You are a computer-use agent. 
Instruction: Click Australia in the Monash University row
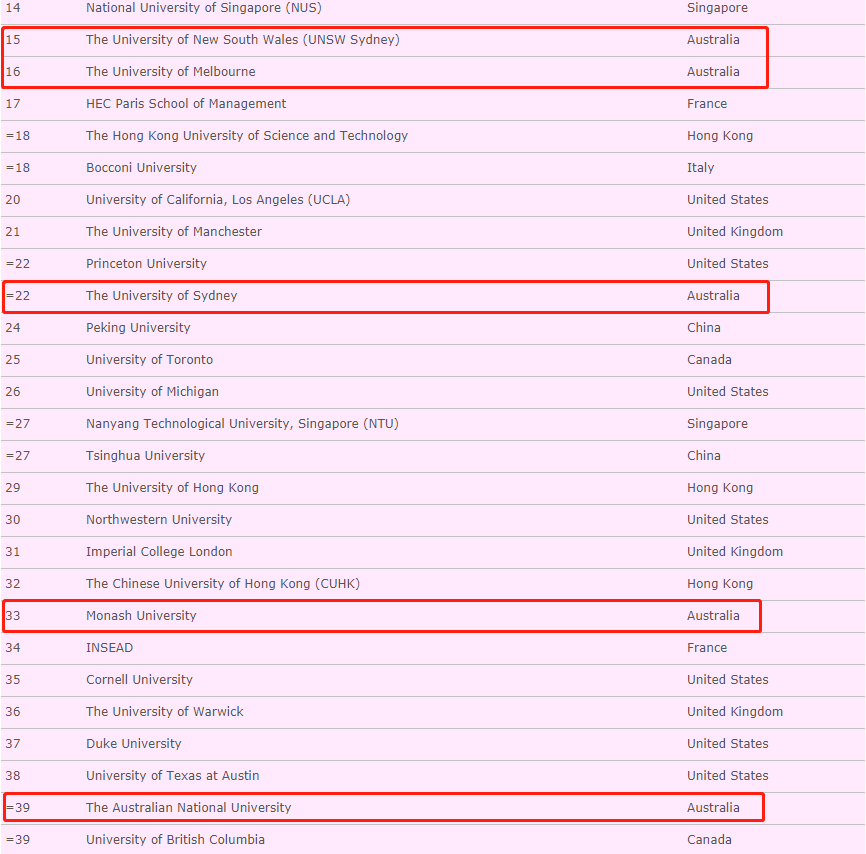point(713,616)
